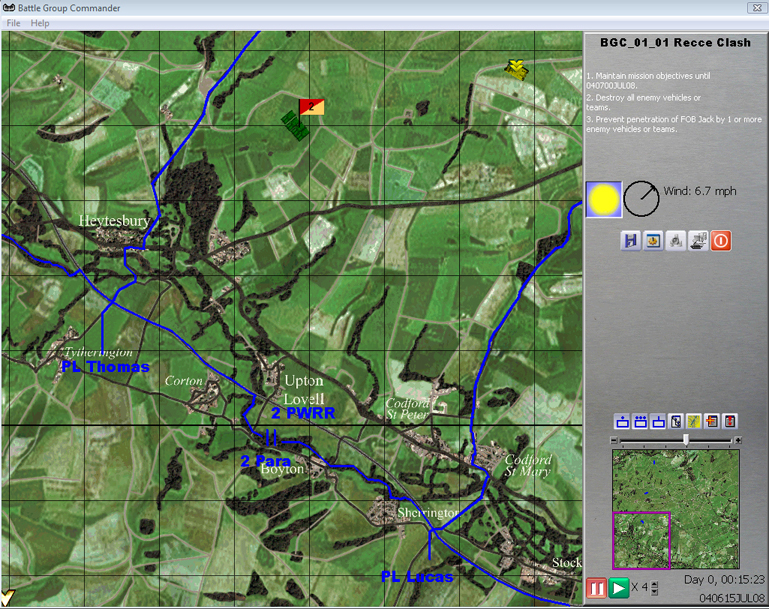Click the single-dot unit symbol icon
Viewport: 769px width, 609px height.
pos(622,422)
